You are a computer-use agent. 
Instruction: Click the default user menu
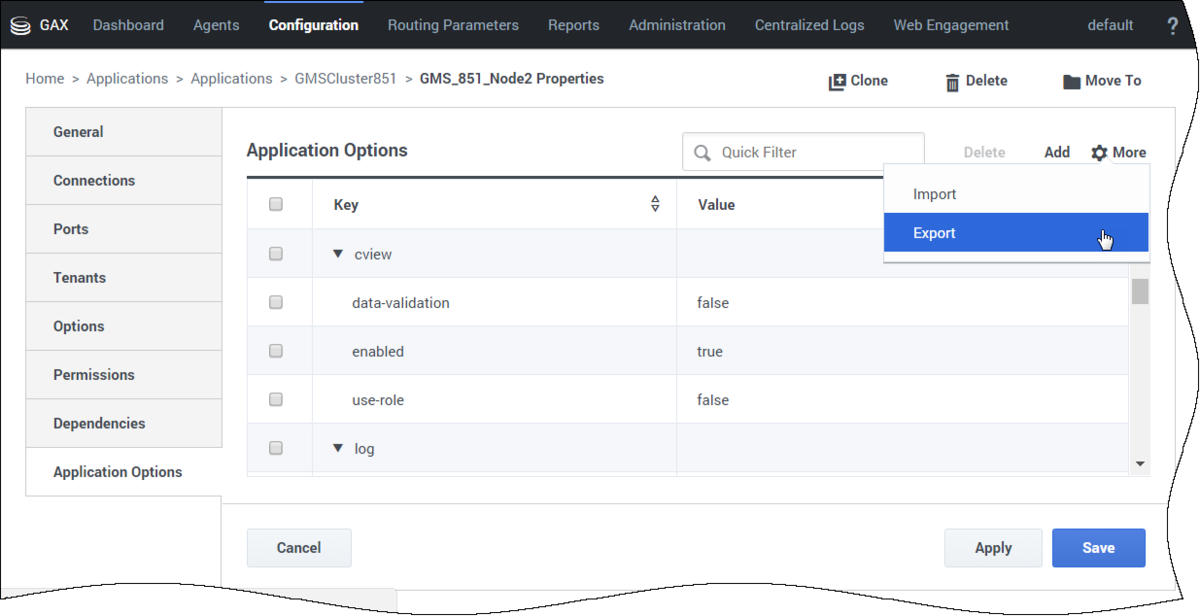pyautogui.click(x=1110, y=25)
